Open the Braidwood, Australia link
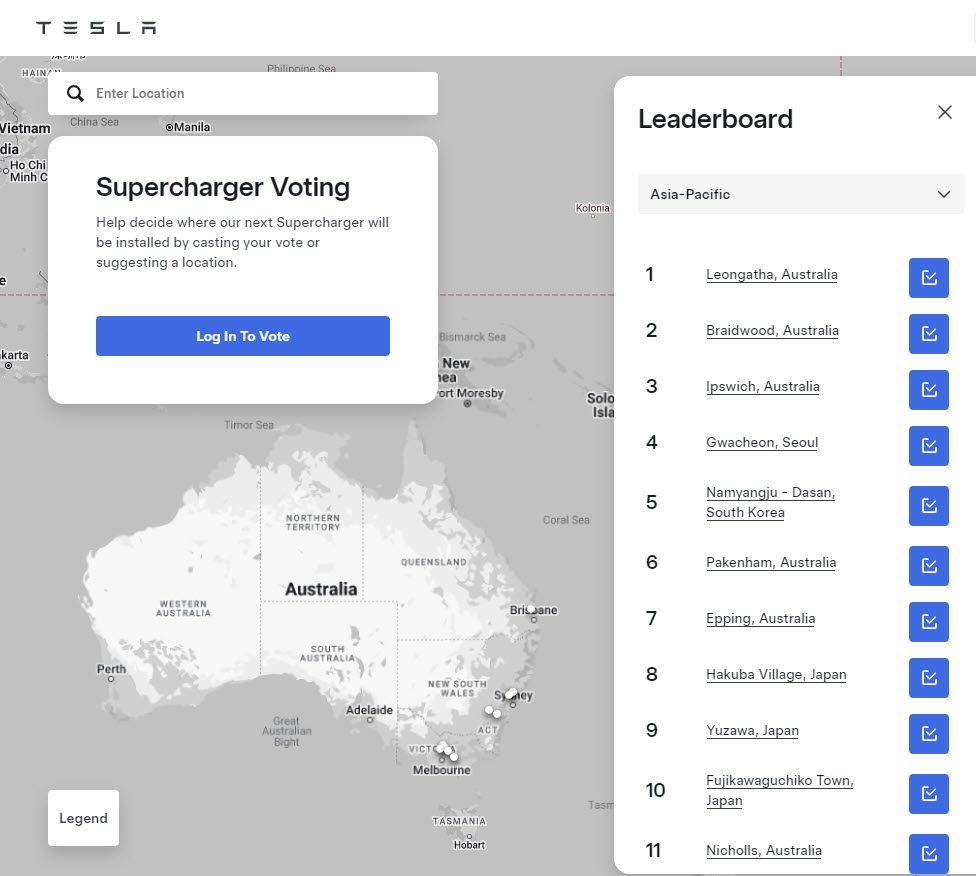Screen dimensions: 976x876 (772, 331)
